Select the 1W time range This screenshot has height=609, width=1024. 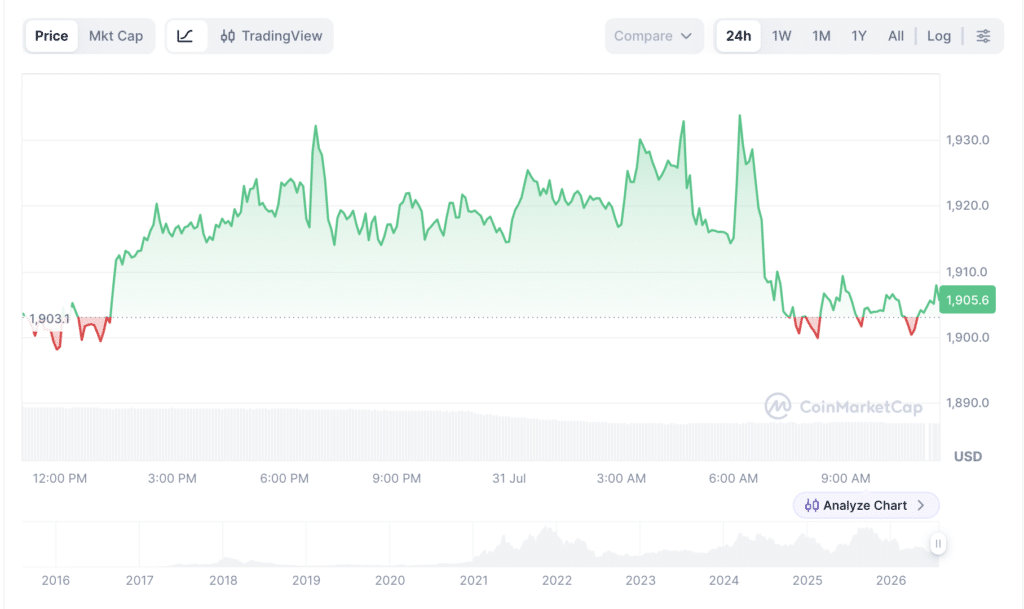(781, 36)
